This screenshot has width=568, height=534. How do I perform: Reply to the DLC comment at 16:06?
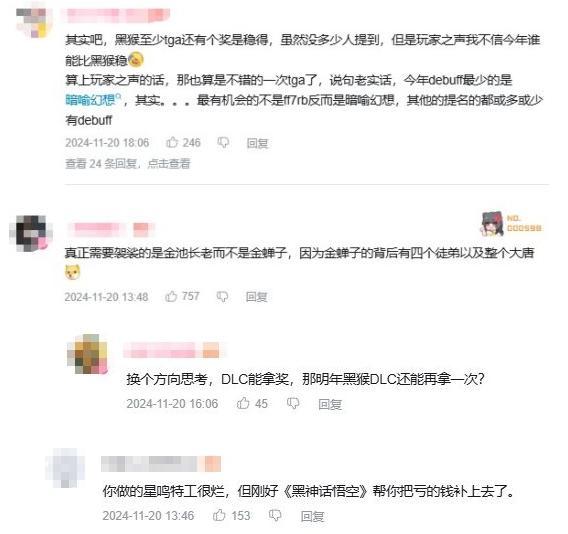tap(330, 404)
